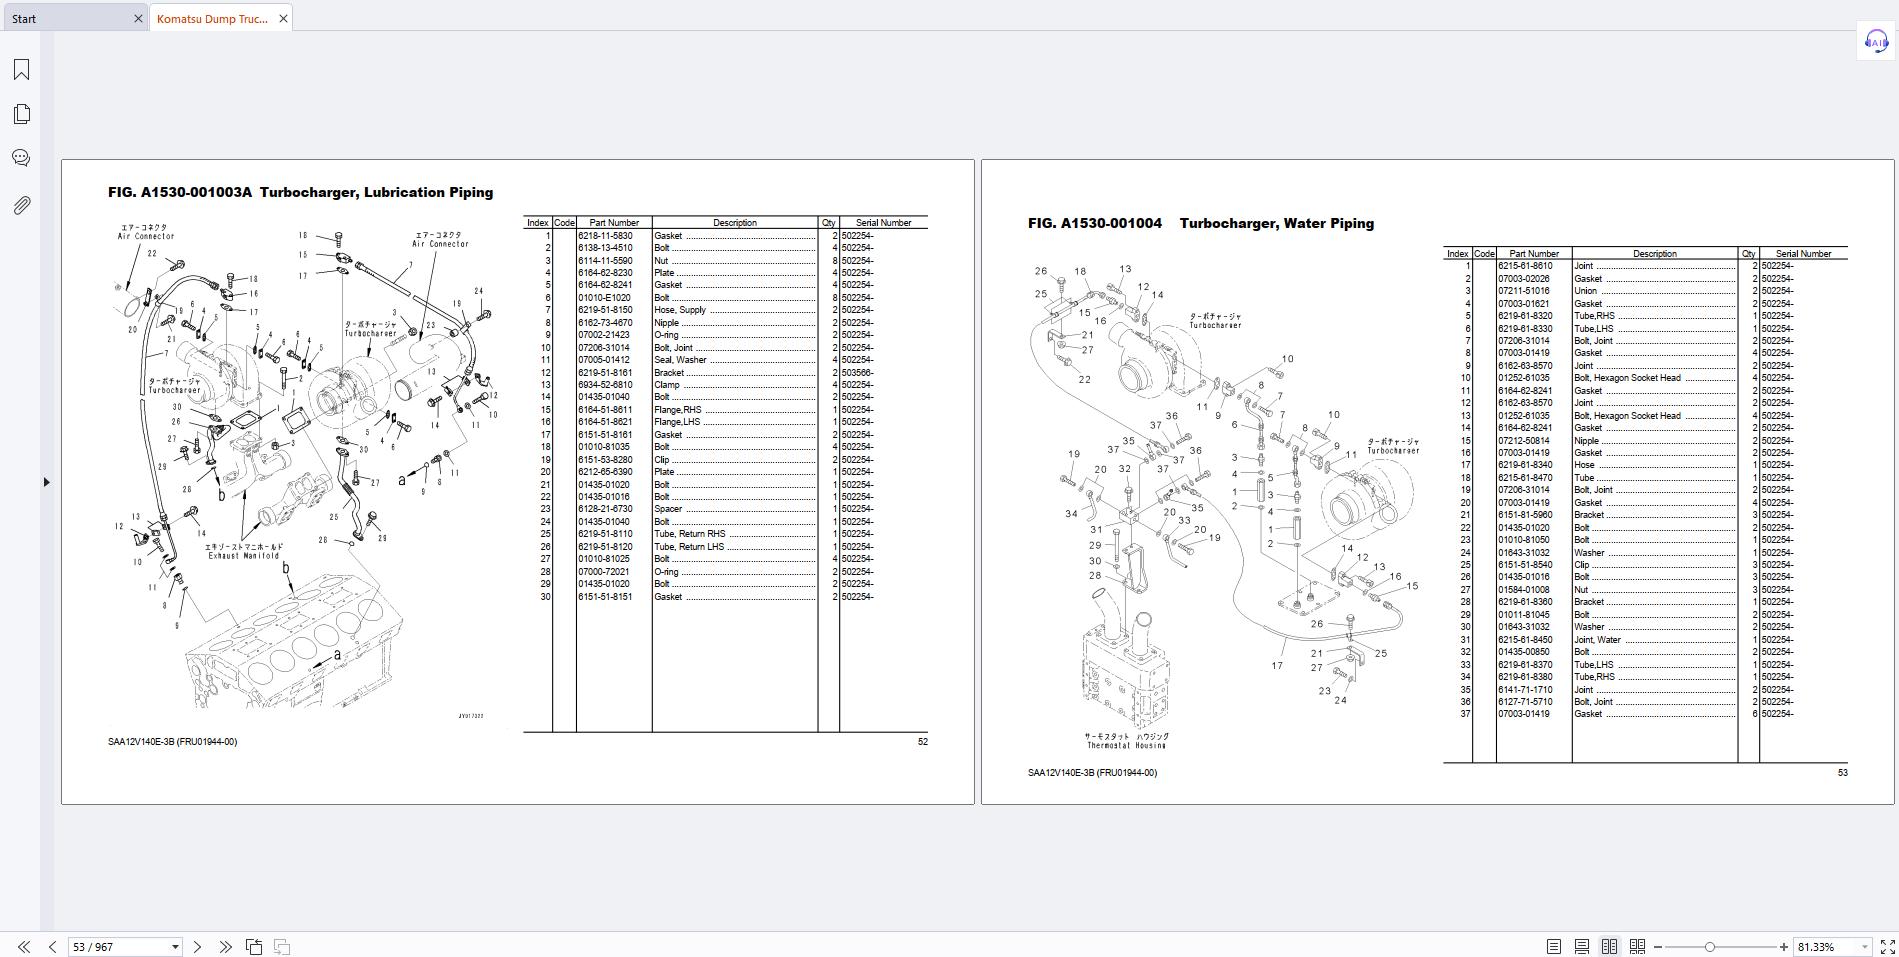Open the attachments paperclip panel

click(21, 205)
